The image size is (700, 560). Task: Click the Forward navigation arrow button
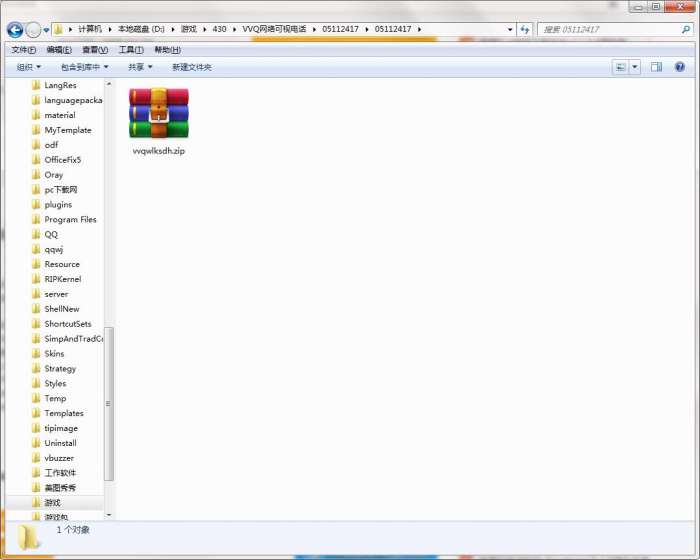coord(33,30)
